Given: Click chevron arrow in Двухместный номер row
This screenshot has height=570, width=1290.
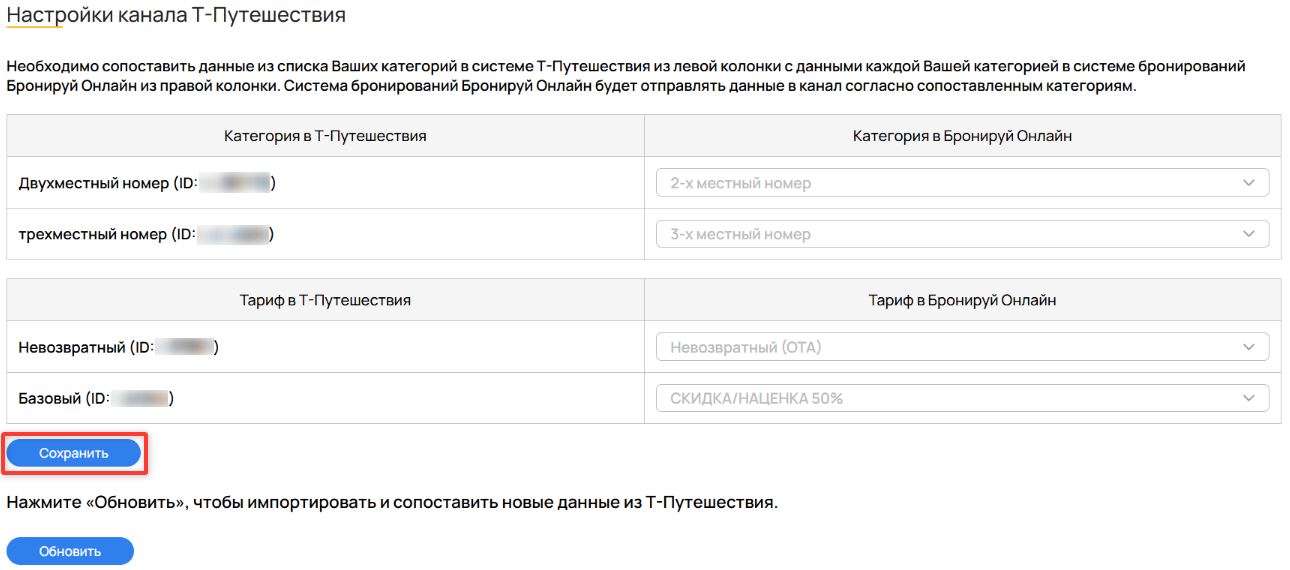Looking at the screenshot, I should coord(1248,183).
